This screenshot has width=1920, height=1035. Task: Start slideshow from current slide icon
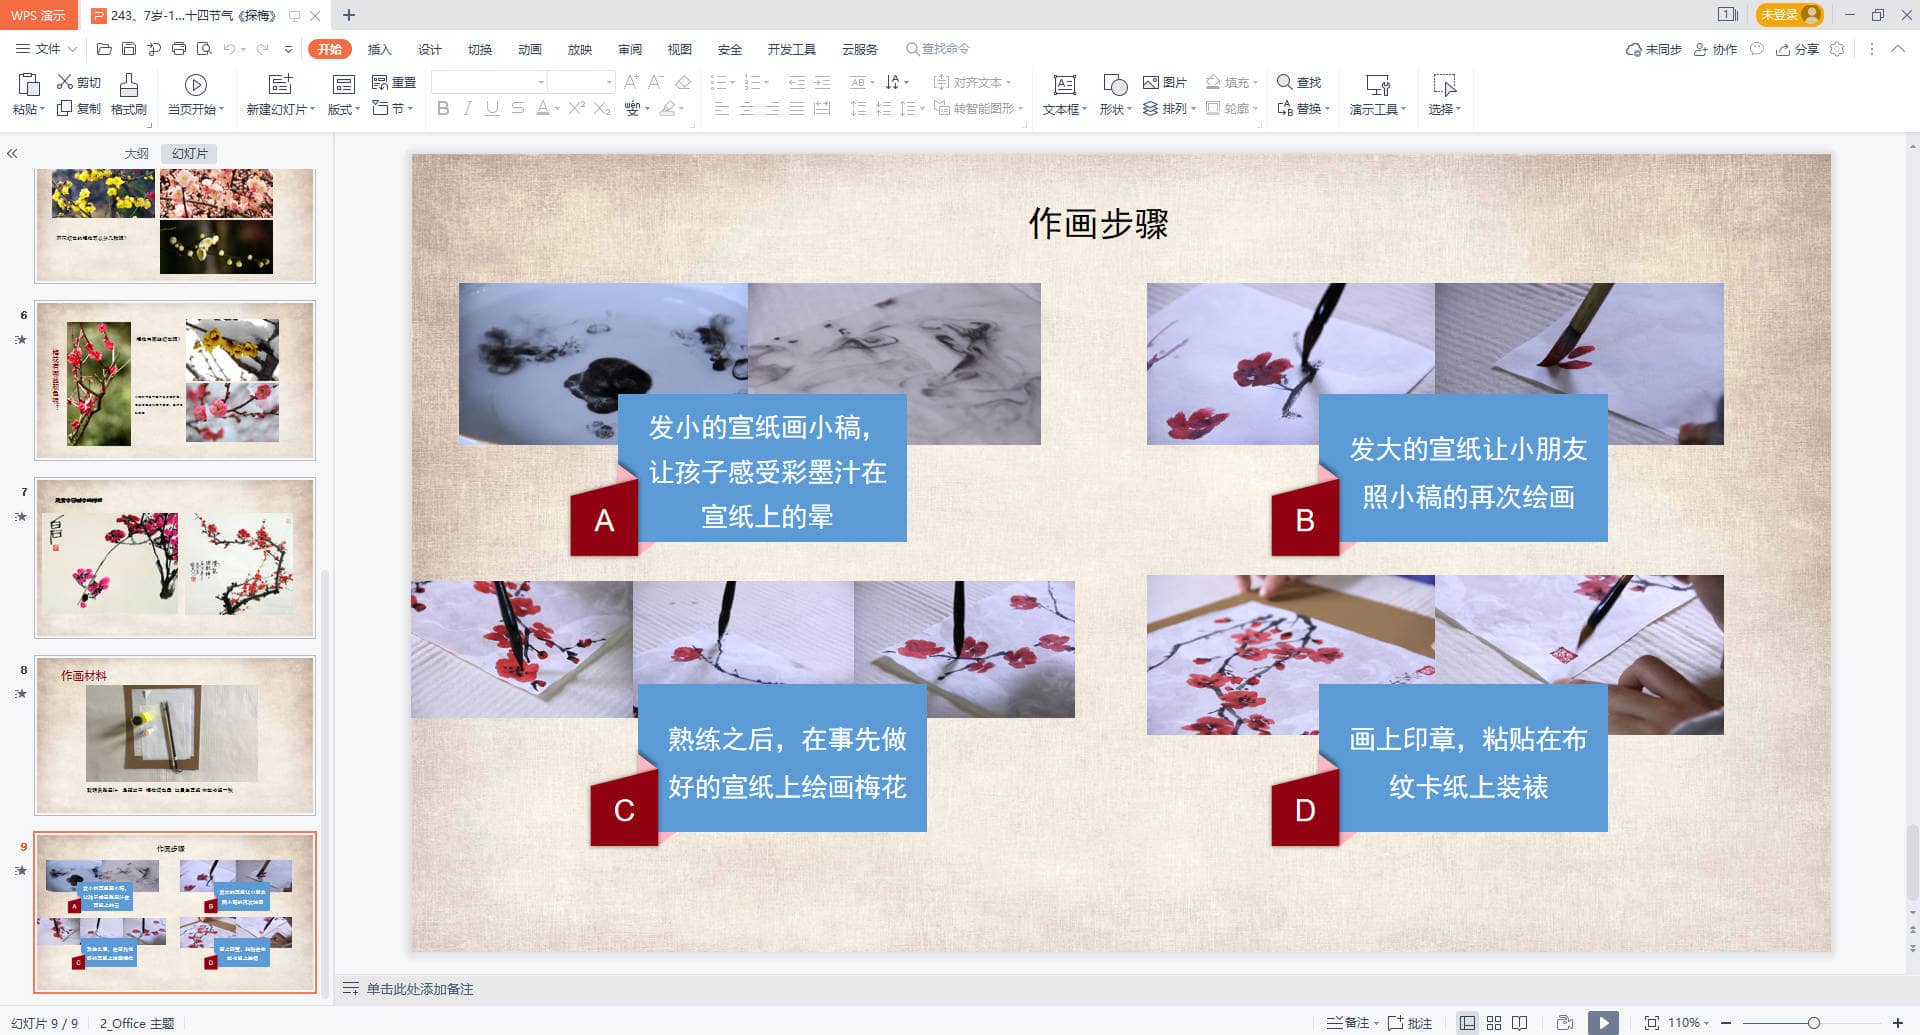[196, 84]
